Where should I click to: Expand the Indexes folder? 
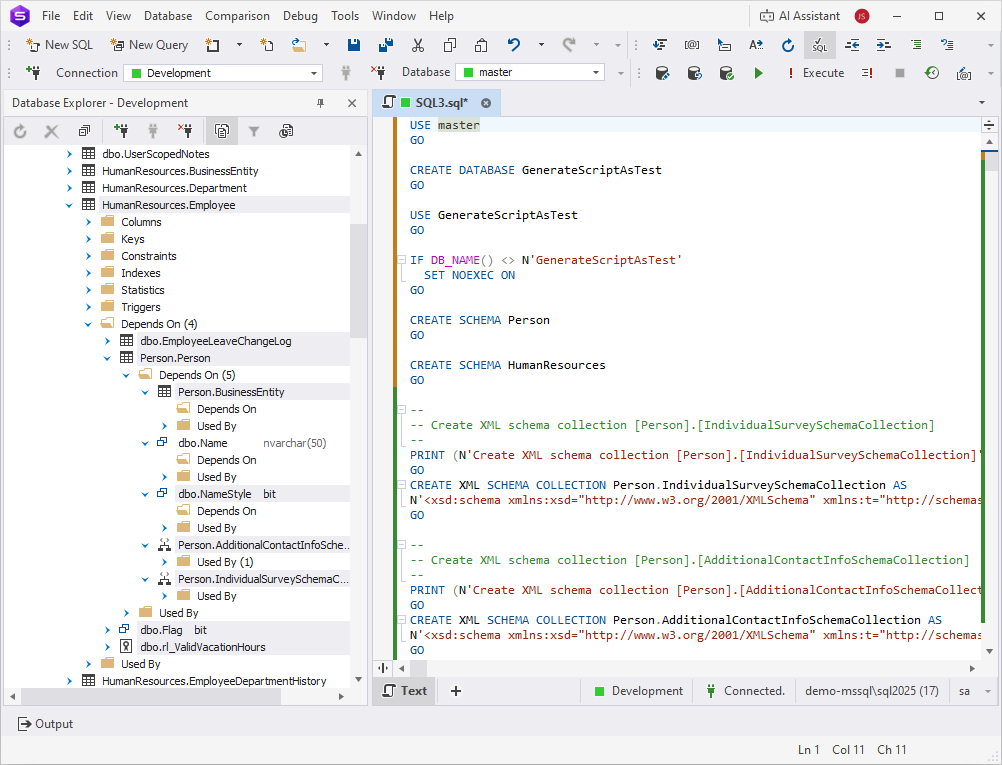coord(88,273)
